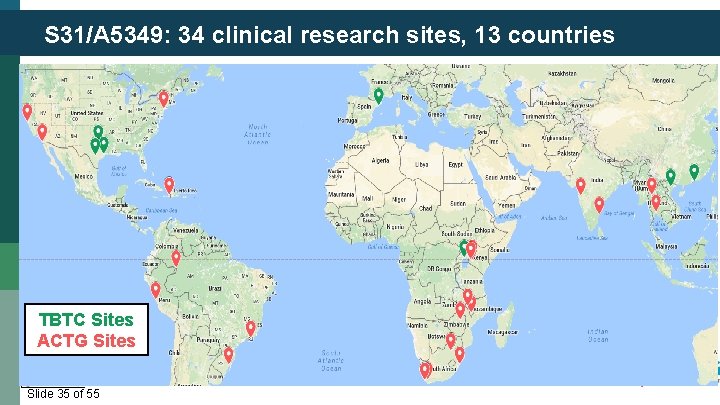Click the 'Indian Ocean' map label
The width and height of the screenshot is (720, 405).
(x=598, y=336)
